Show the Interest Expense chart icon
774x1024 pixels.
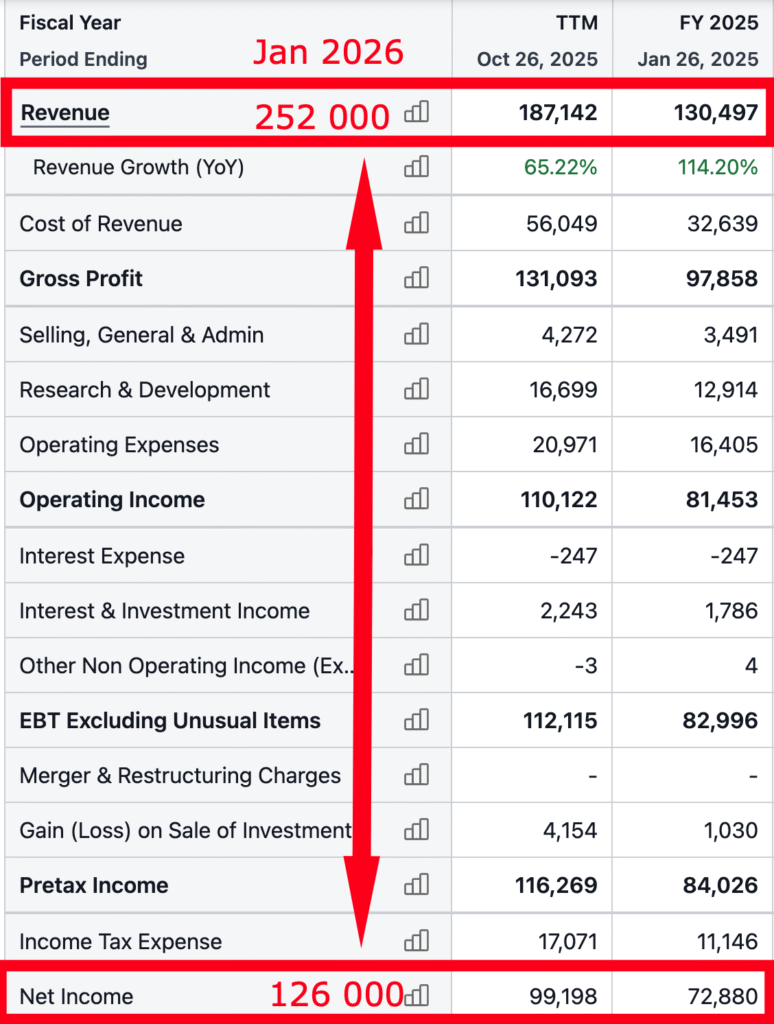click(416, 555)
